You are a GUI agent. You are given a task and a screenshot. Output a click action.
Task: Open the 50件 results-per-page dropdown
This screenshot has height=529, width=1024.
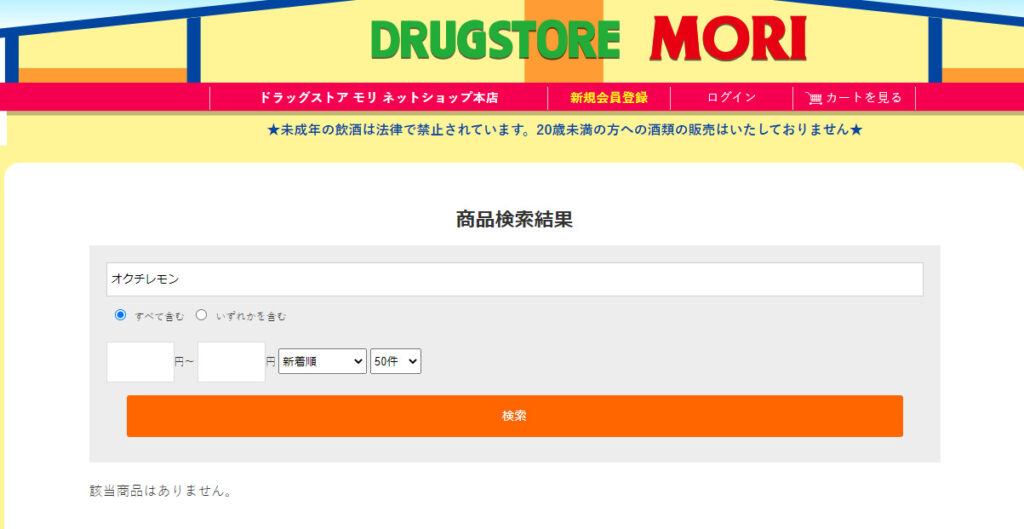[395, 361]
